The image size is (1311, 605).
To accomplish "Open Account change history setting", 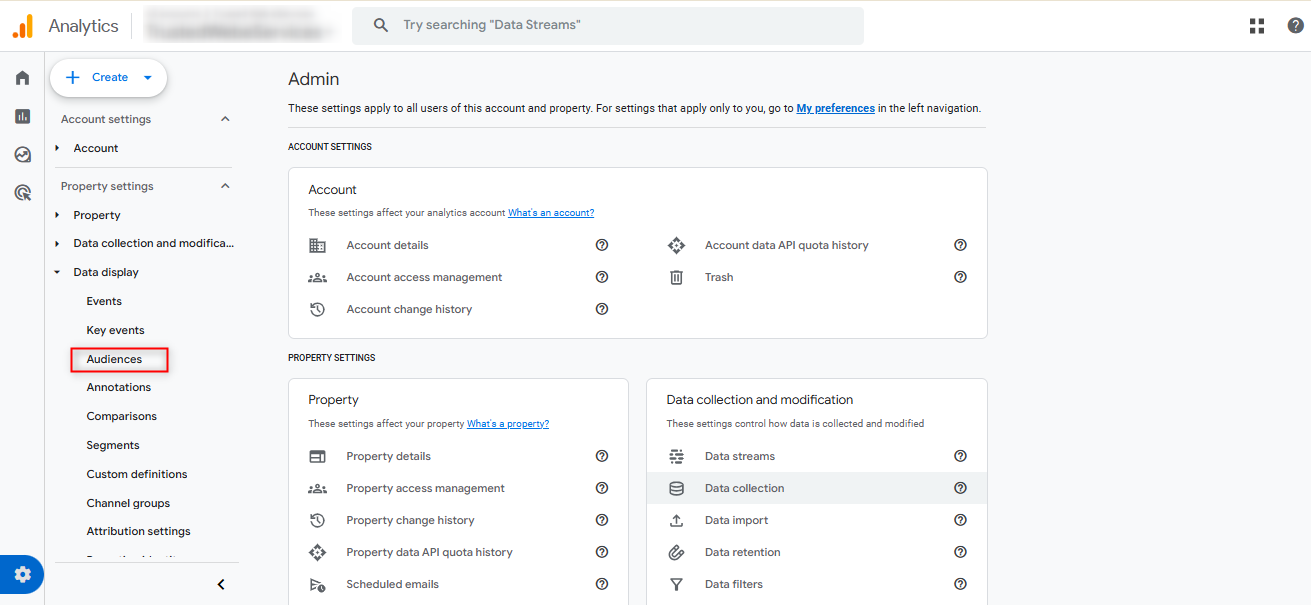I will click(409, 309).
